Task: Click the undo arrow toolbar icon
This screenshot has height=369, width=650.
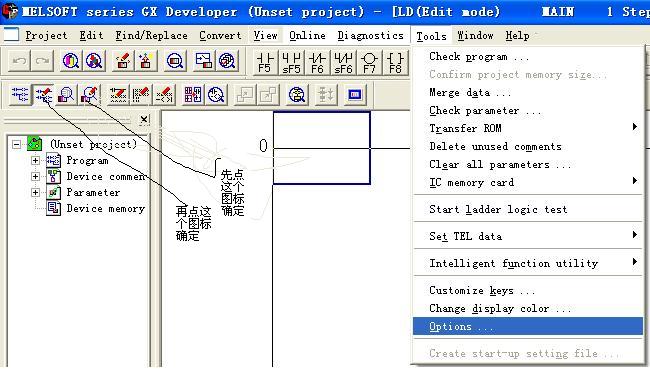Action: tap(19, 61)
